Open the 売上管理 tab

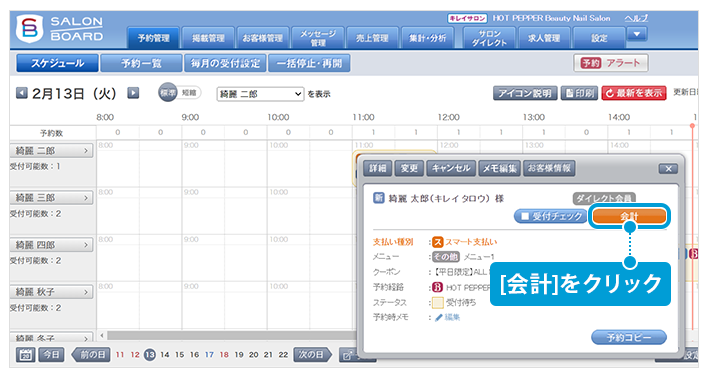(x=373, y=38)
